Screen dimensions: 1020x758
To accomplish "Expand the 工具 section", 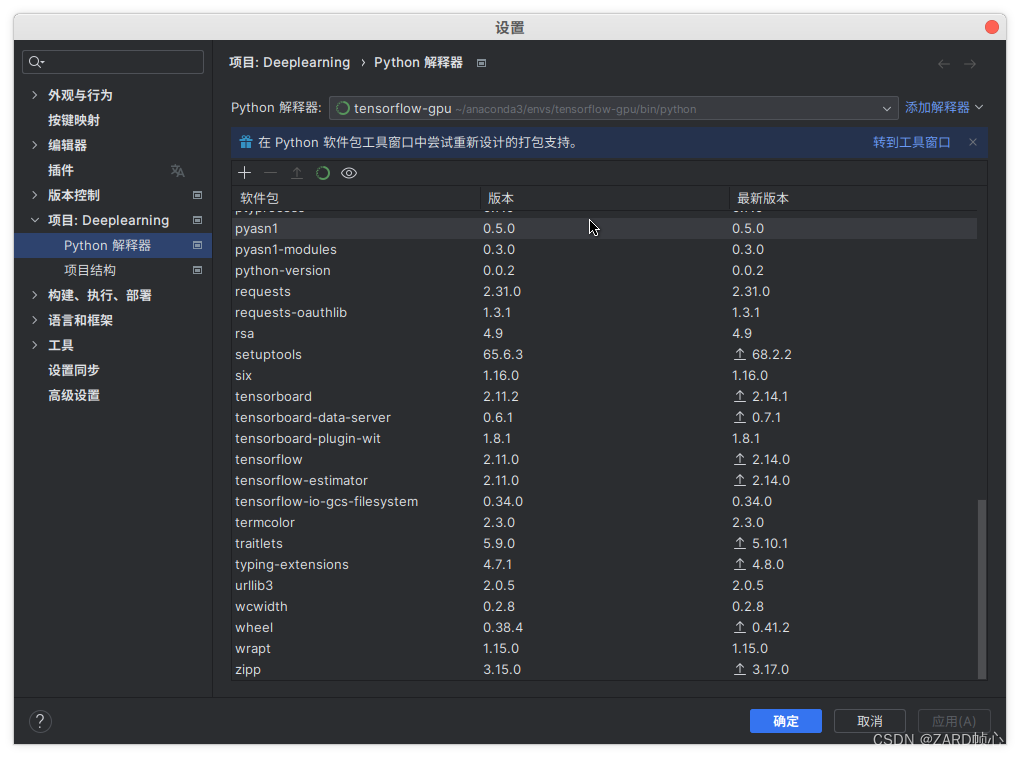I will [34, 345].
